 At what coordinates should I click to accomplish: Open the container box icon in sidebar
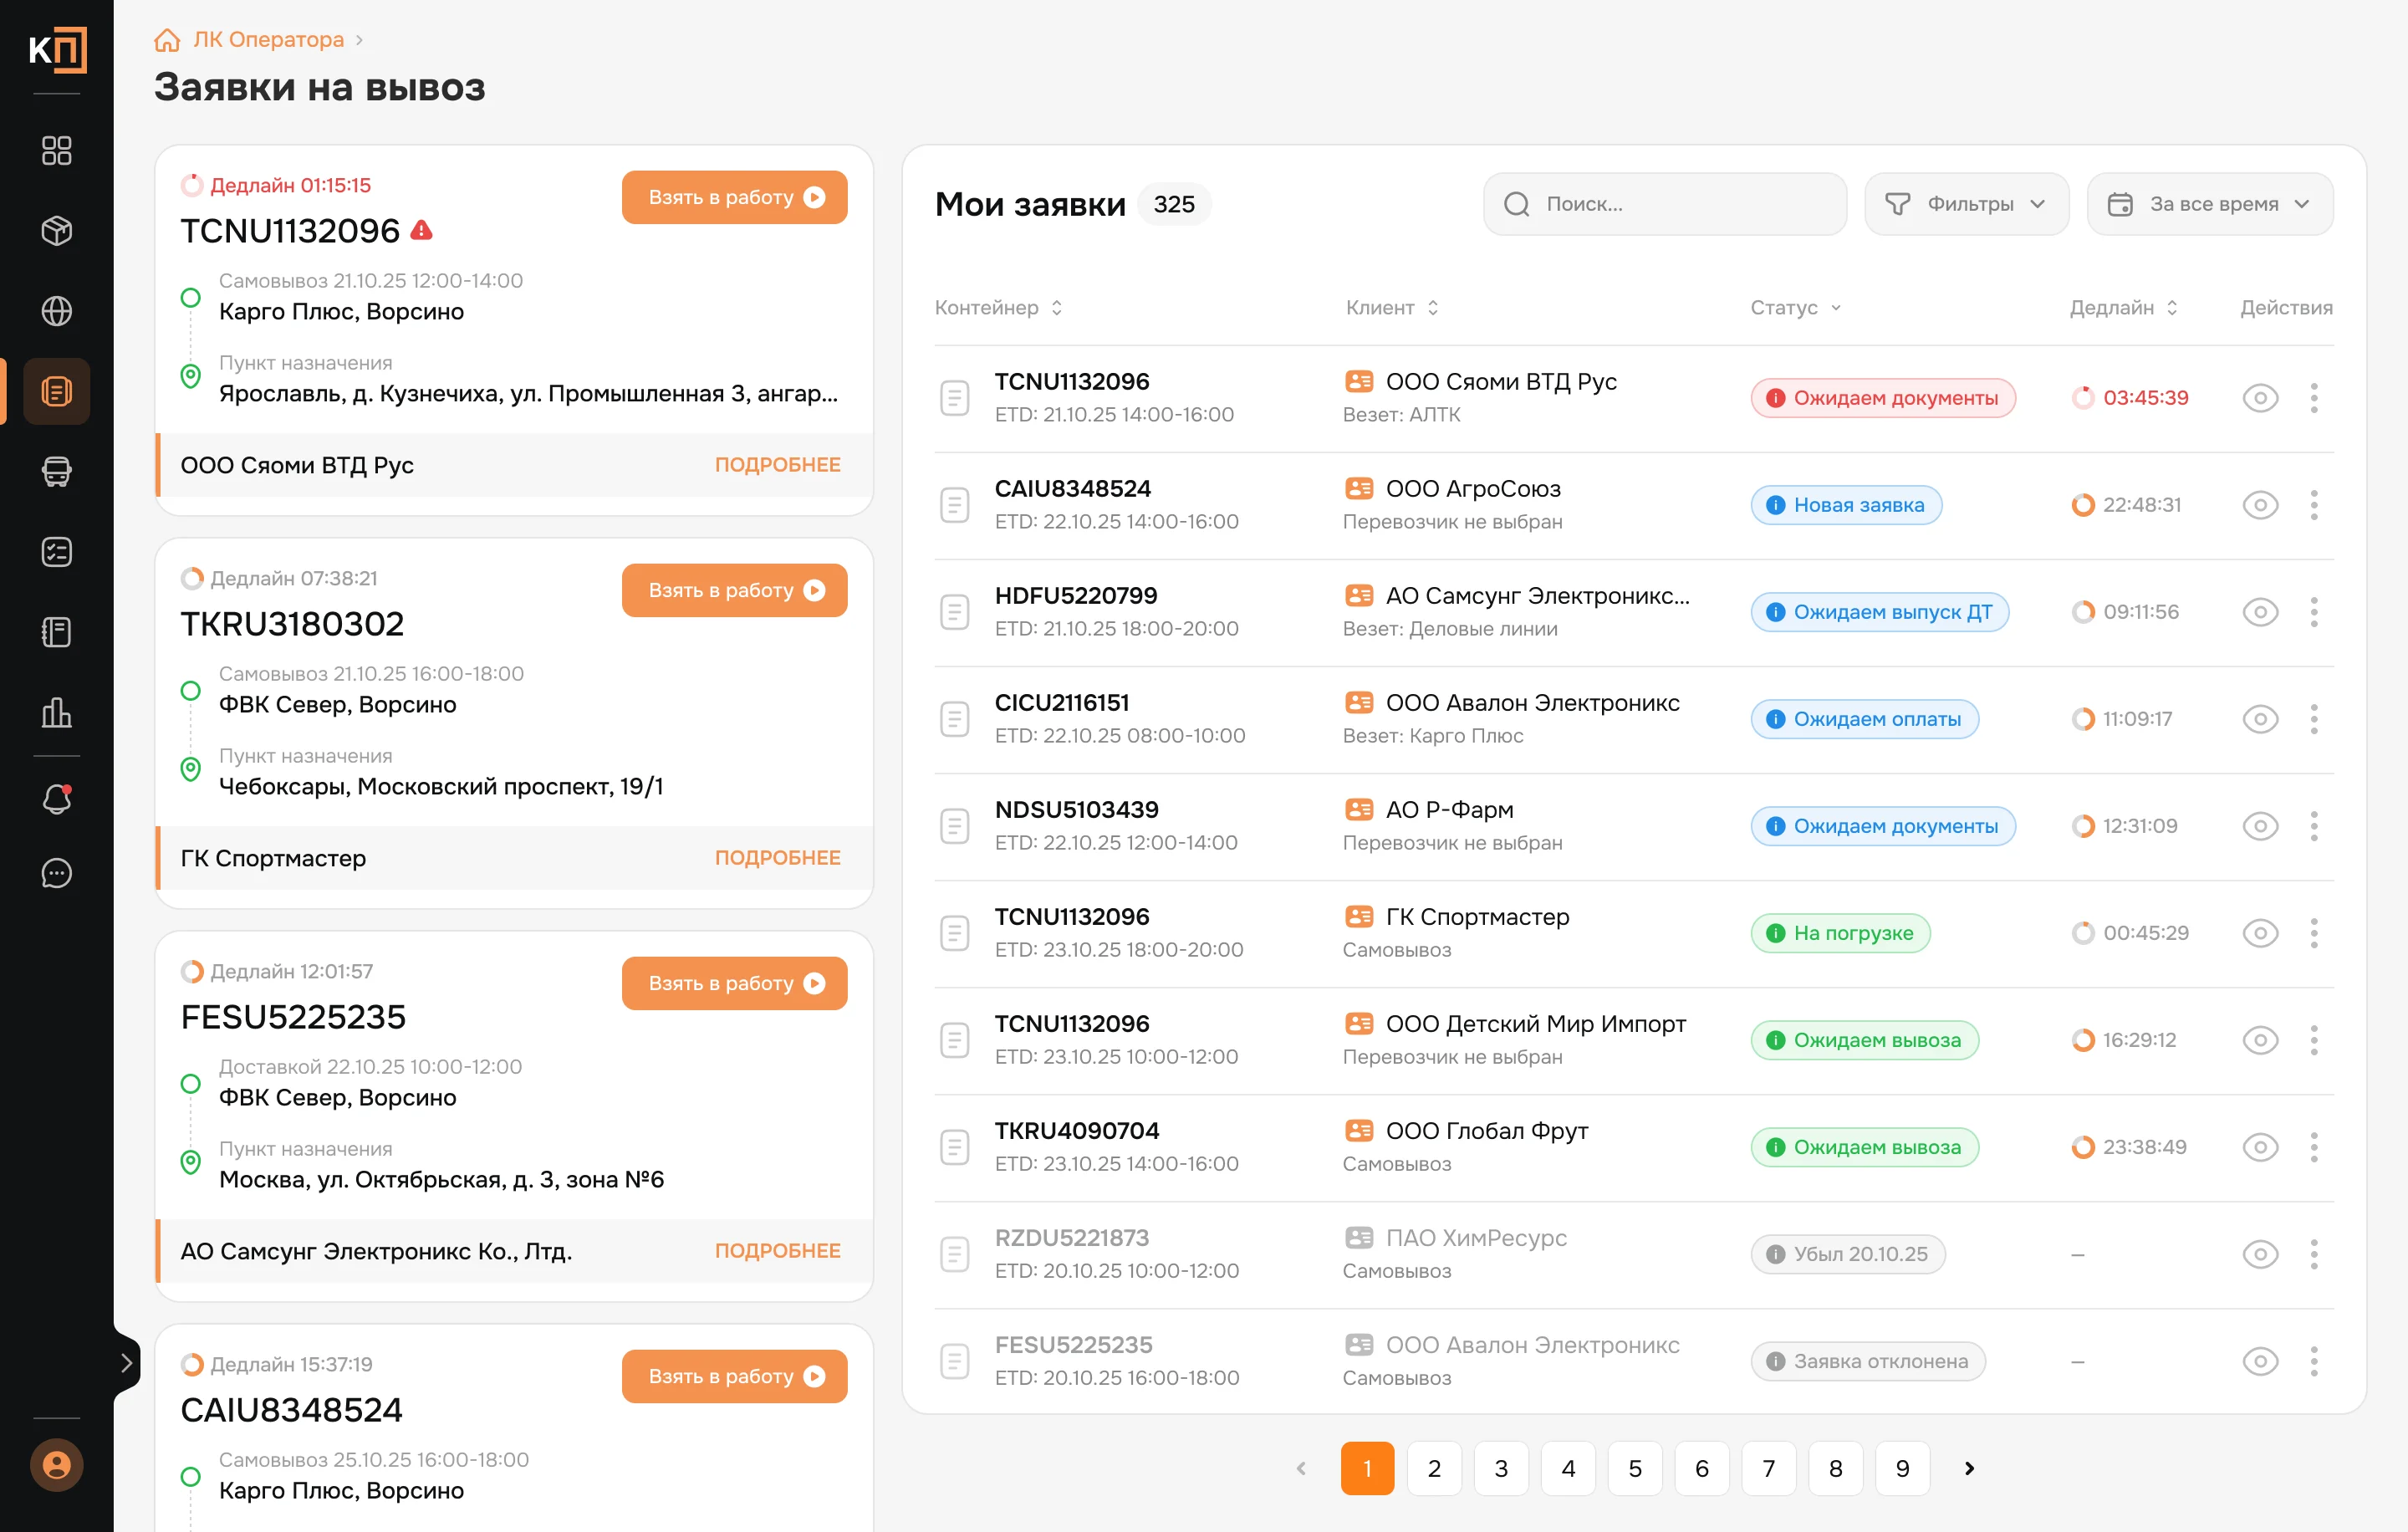(x=56, y=231)
